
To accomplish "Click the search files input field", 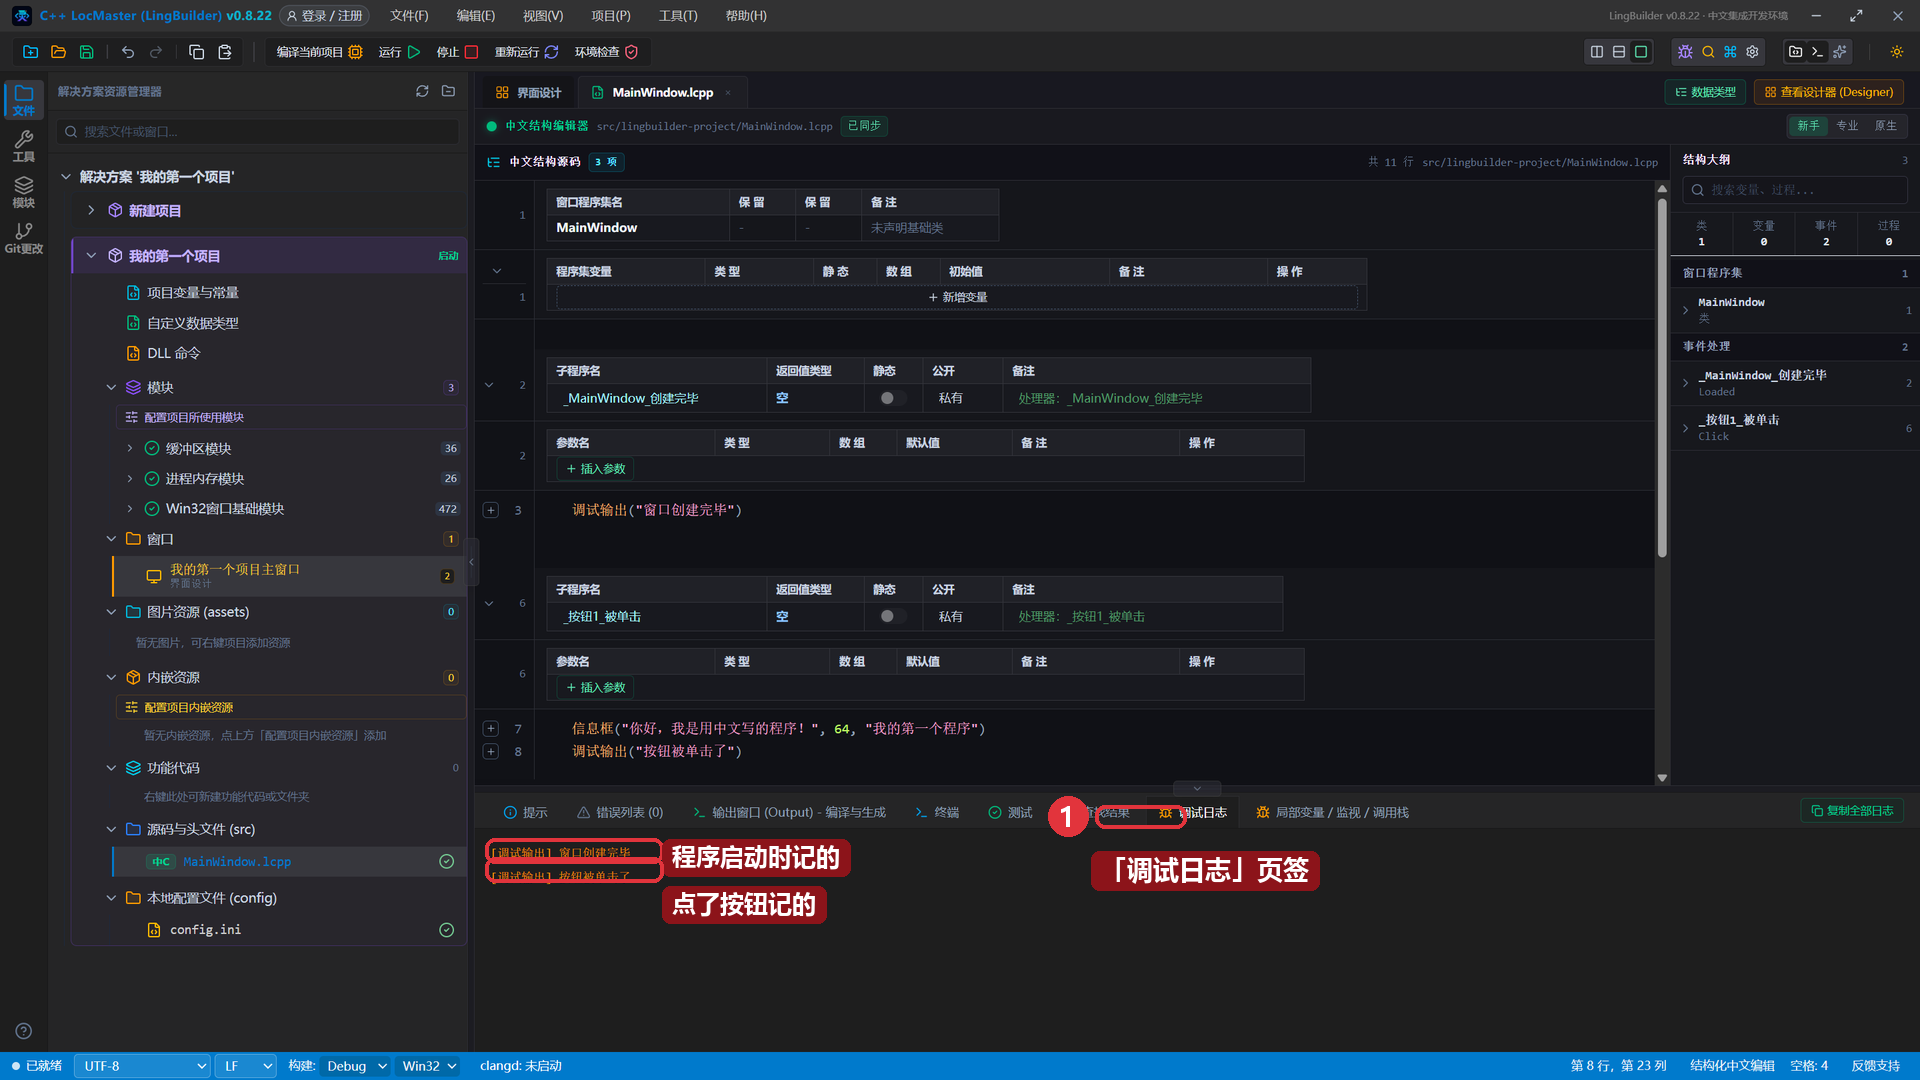I will click(260, 131).
